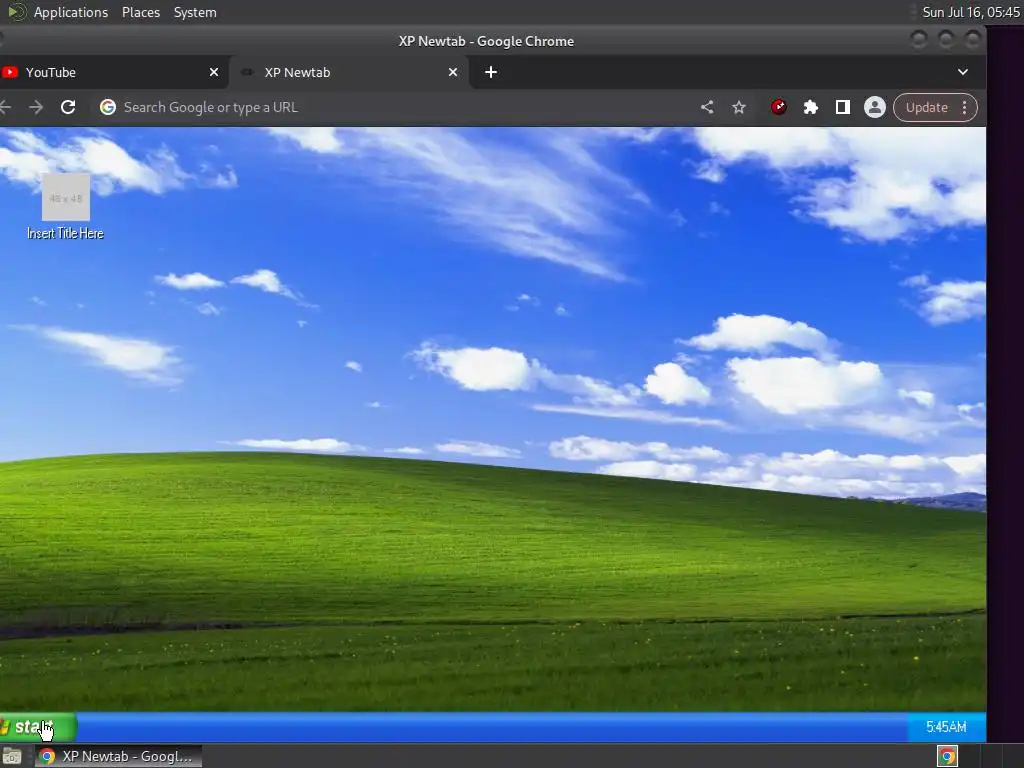Open the XP start button

(x=38, y=727)
